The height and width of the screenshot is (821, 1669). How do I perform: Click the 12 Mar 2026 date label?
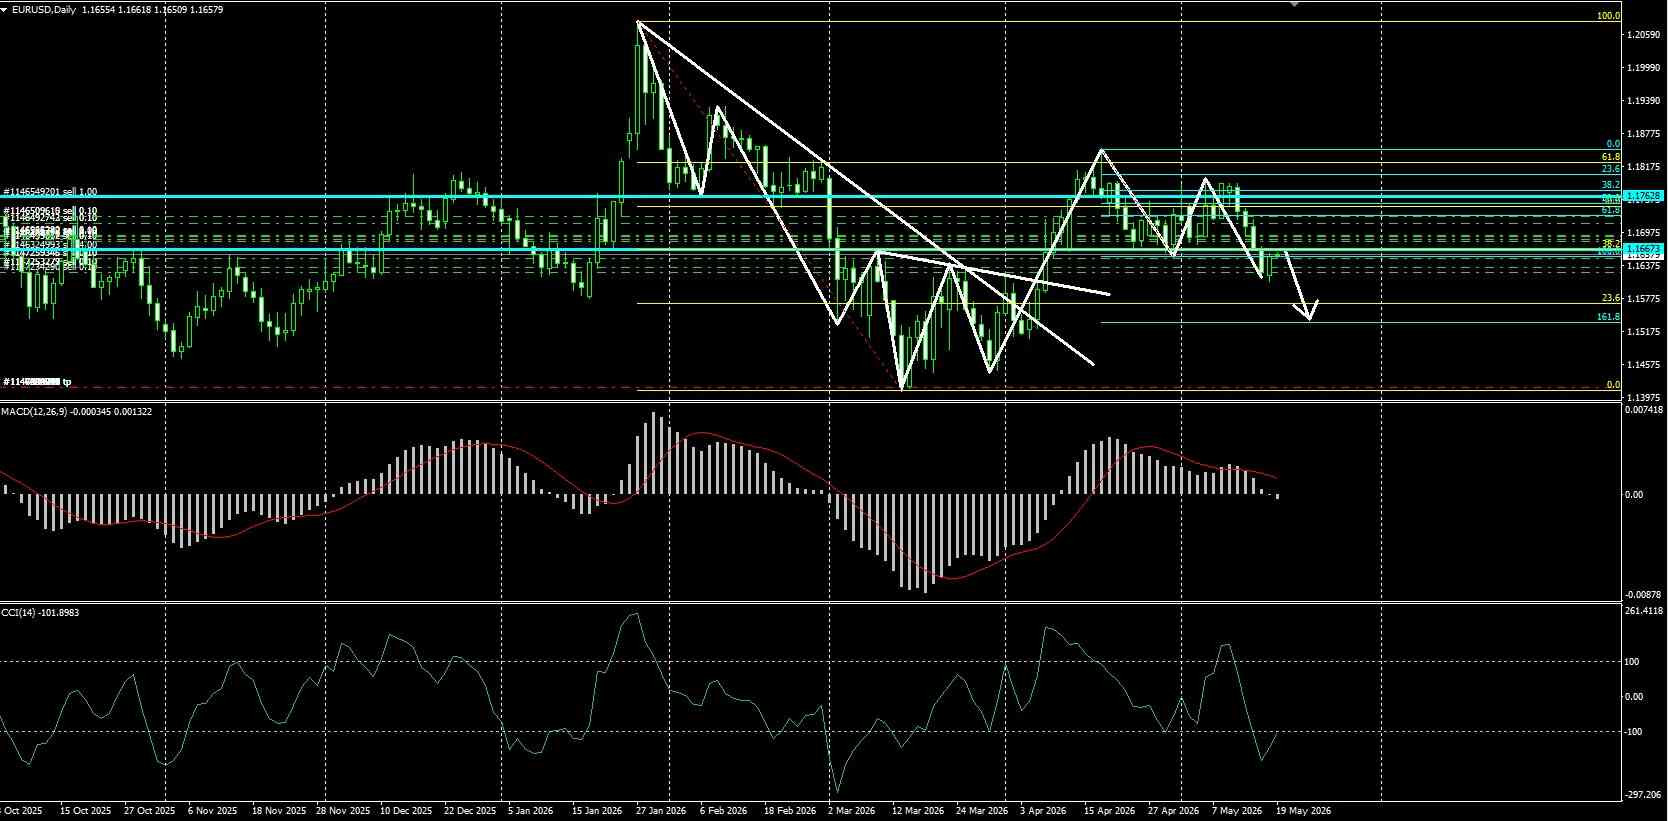click(918, 811)
